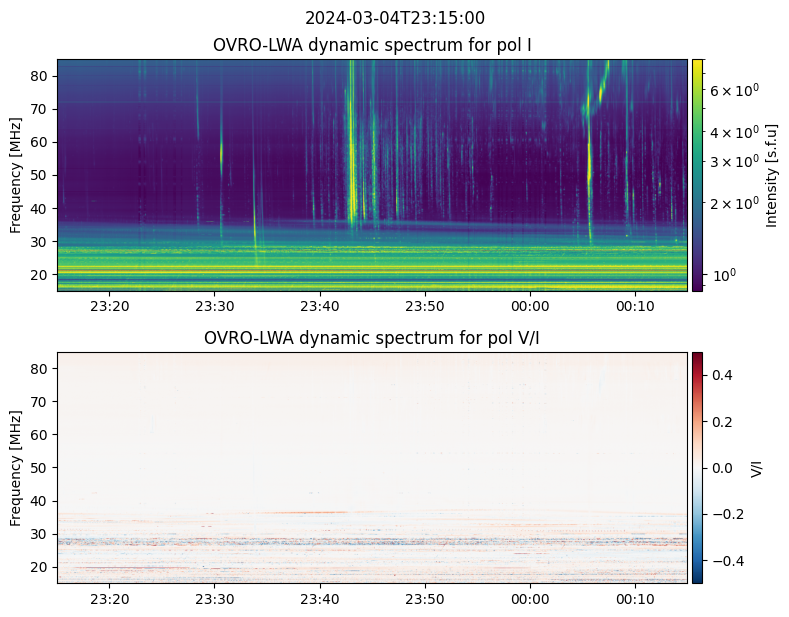
Task: Click the 00:00 time tick on the bottom plot
Action: tap(530, 598)
